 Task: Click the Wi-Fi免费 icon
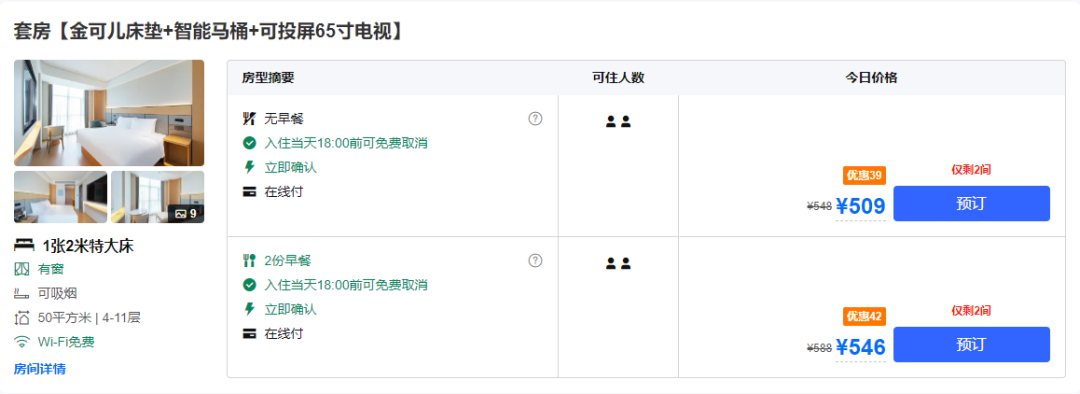[x=22, y=342]
